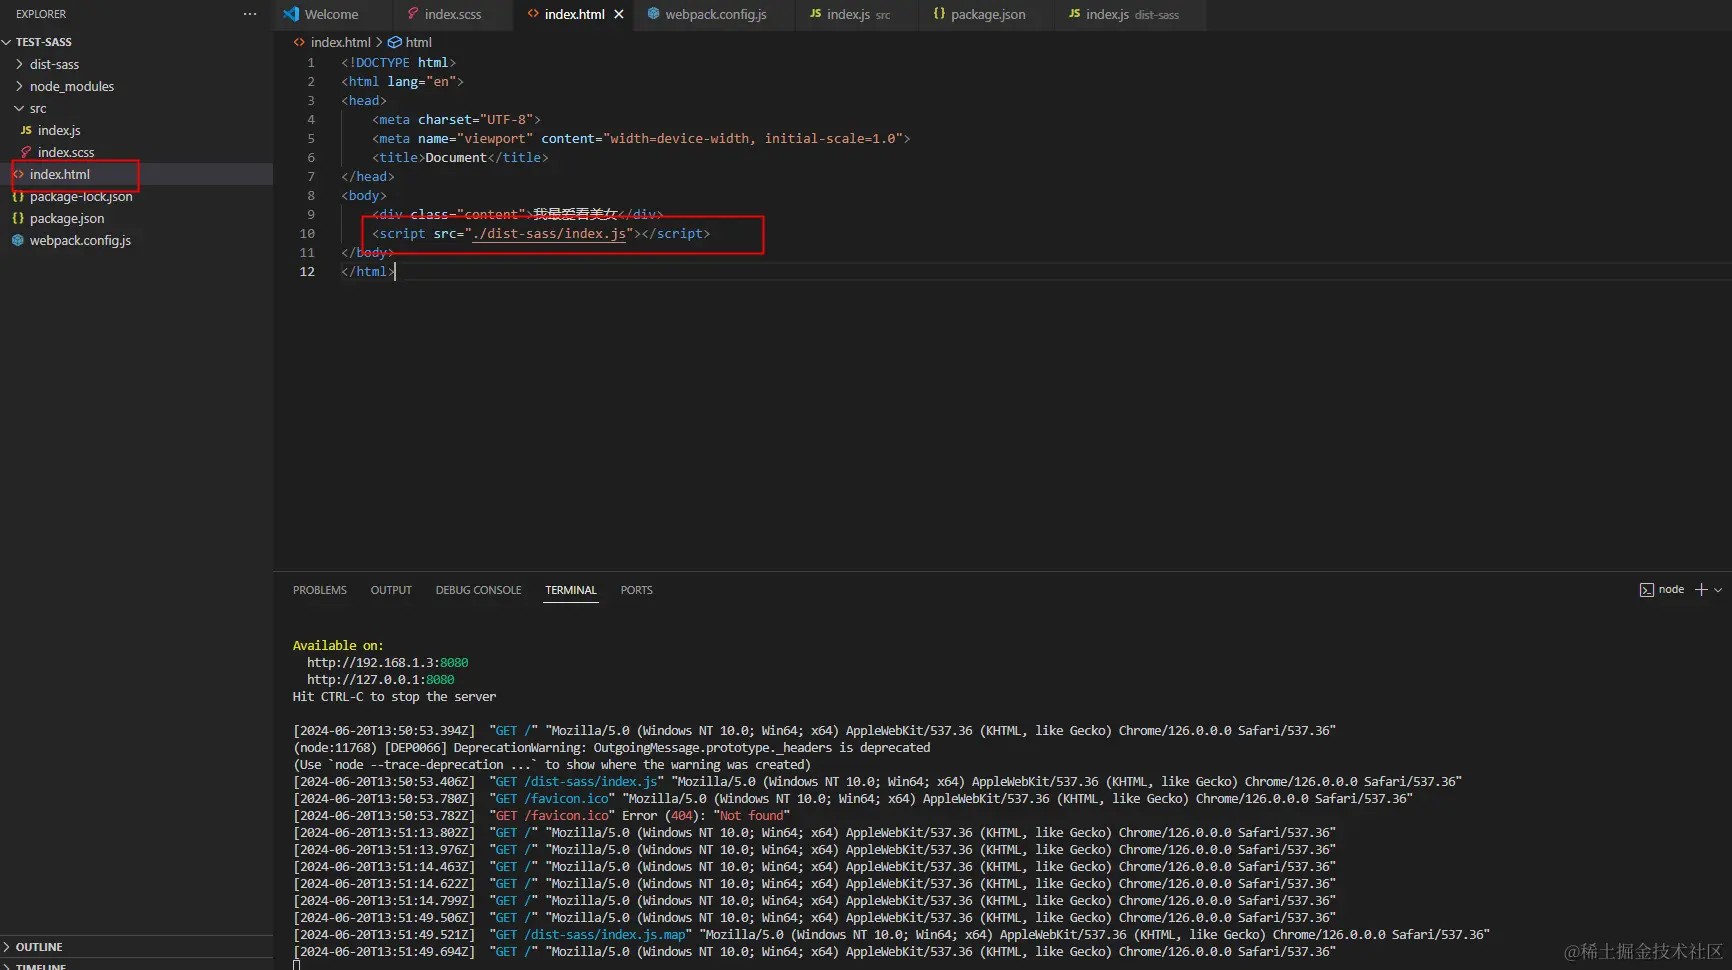Click the closing </html> tag line
This screenshot has width=1732, height=970.
click(368, 271)
